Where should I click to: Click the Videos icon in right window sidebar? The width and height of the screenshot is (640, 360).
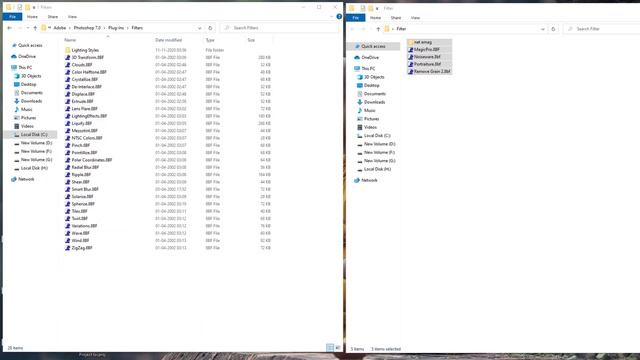360,127
